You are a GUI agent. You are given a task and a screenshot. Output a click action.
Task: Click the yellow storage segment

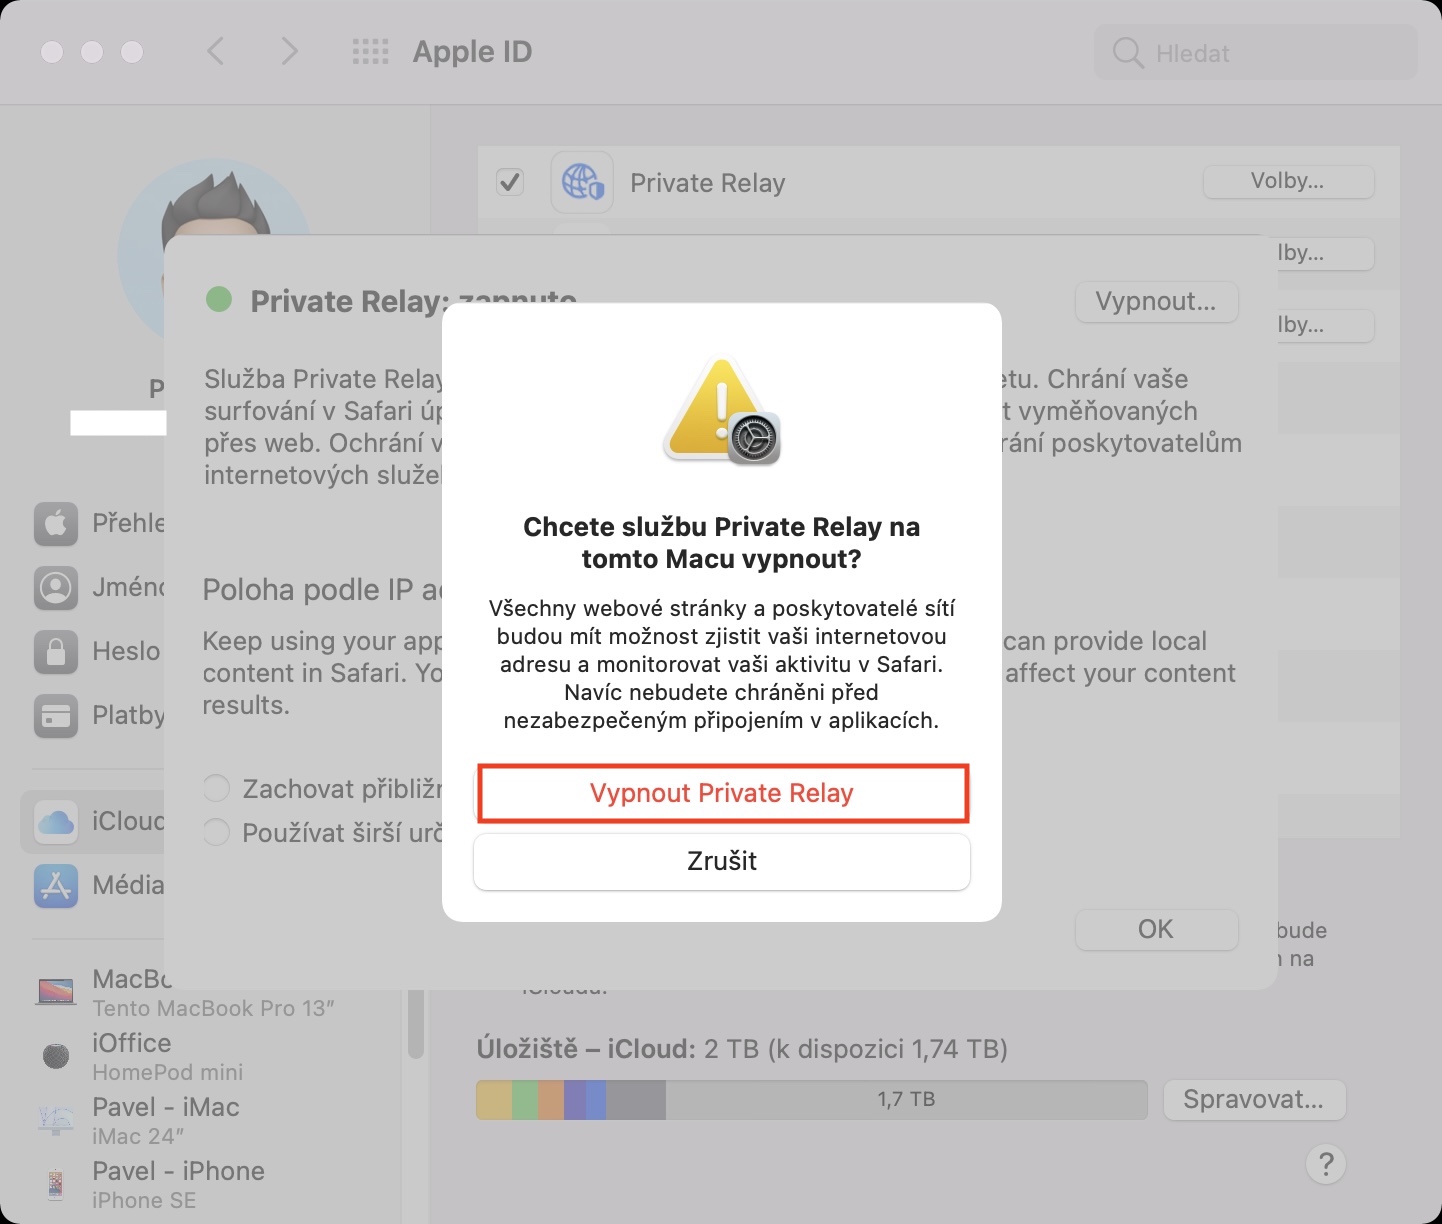click(x=494, y=1100)
